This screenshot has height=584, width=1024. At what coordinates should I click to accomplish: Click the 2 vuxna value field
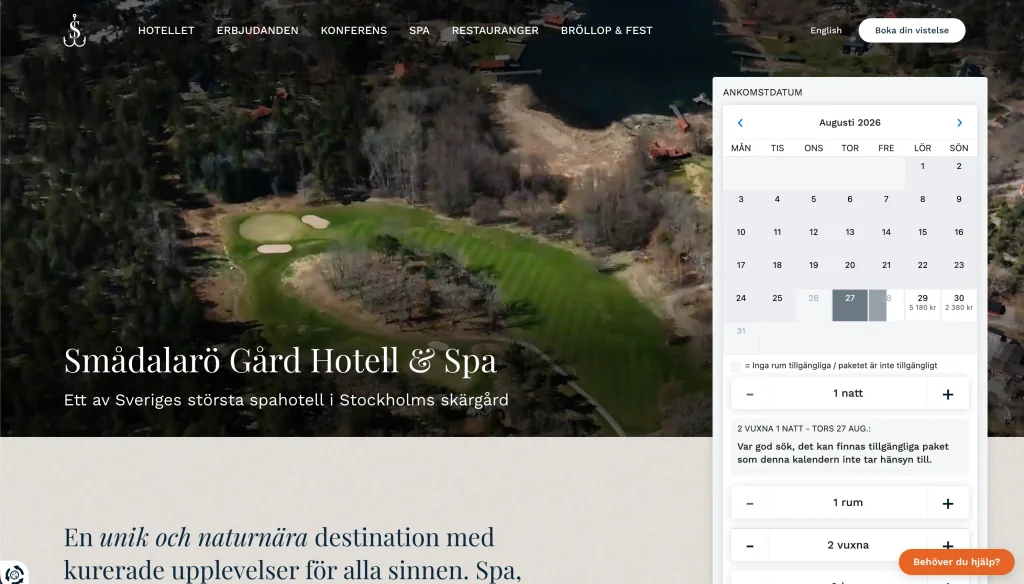click(848, 545)
